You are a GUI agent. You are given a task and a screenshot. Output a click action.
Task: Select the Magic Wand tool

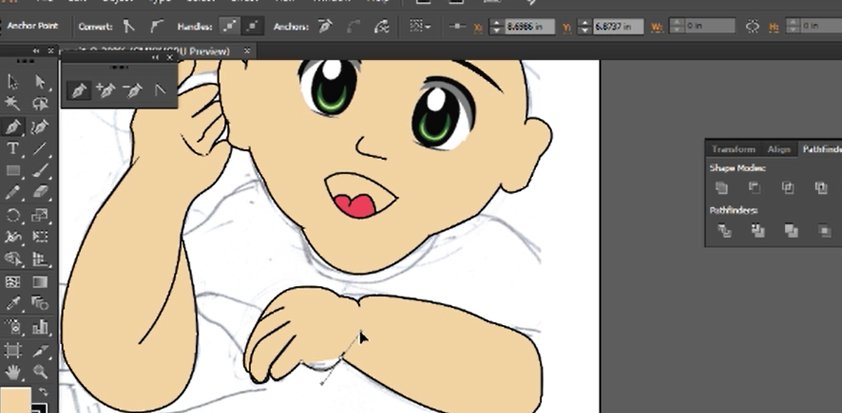[12, 104]
